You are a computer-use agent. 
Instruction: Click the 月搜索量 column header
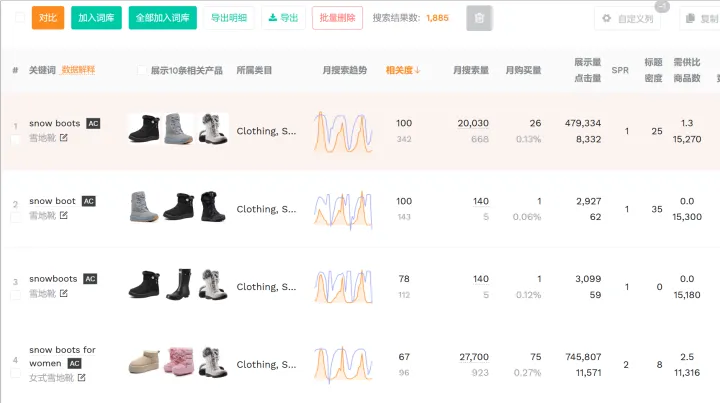[x=471, y=70]
